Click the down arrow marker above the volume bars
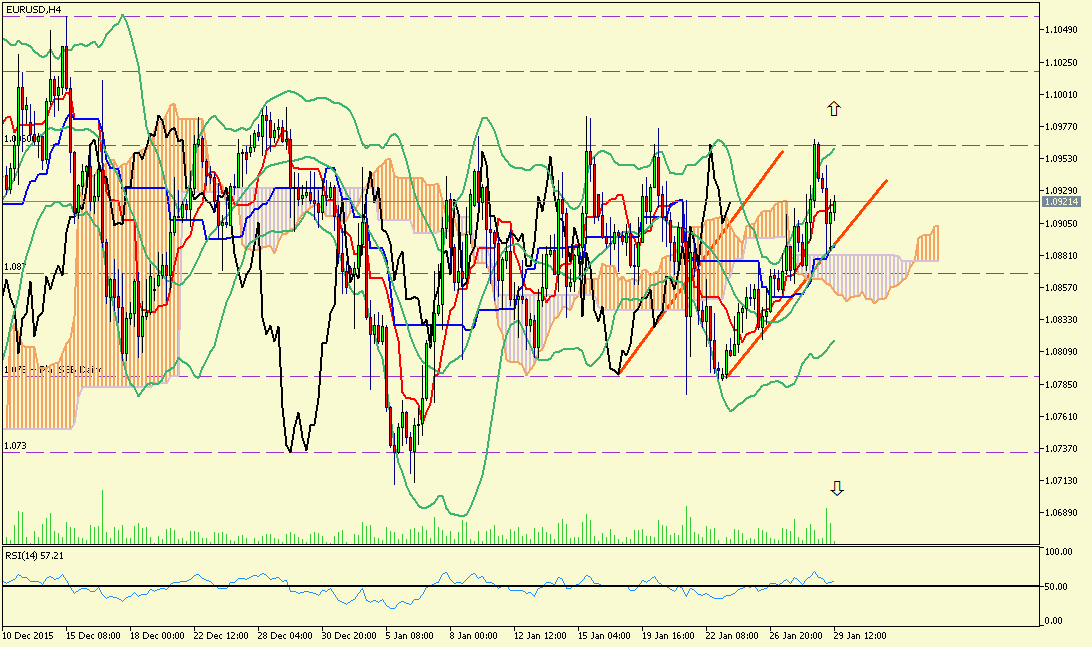The width and height of the screenshot is (1092, 647). coord(837,488)
